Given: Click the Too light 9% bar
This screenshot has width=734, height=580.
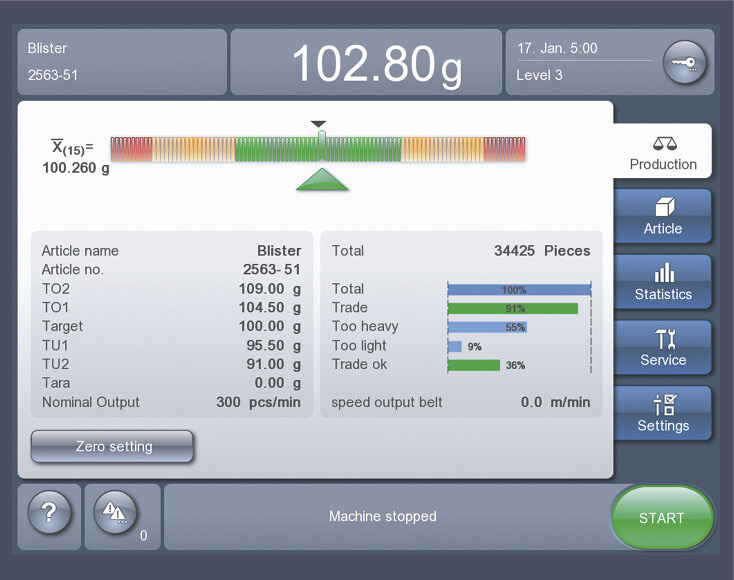Looking at the screenshot, I should click(x=455, y=346).
